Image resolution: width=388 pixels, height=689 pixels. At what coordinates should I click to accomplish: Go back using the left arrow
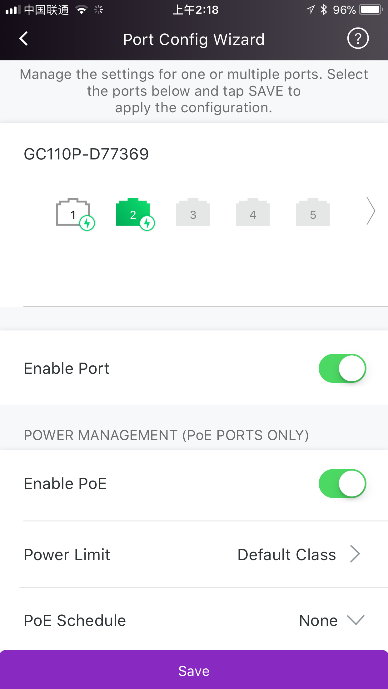[x=23, y=39]
